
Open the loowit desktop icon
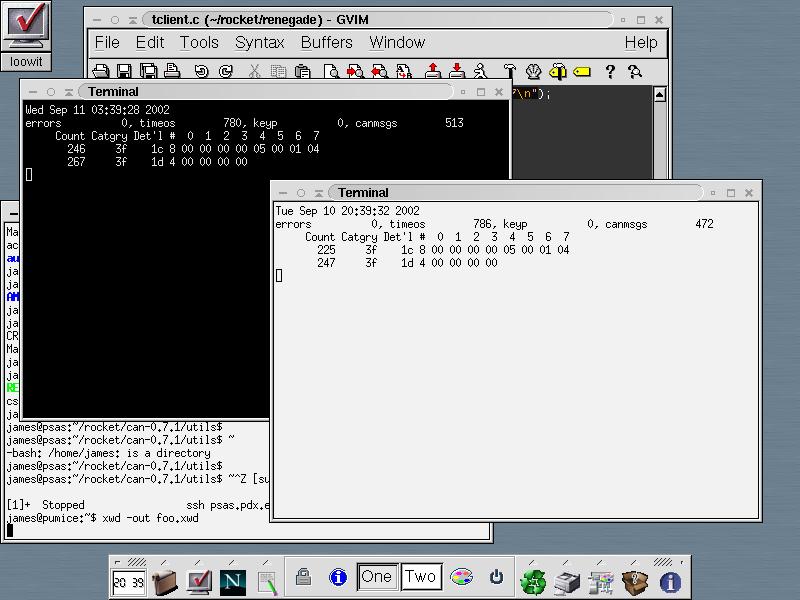pyautogui.click(x=26, y=36)
